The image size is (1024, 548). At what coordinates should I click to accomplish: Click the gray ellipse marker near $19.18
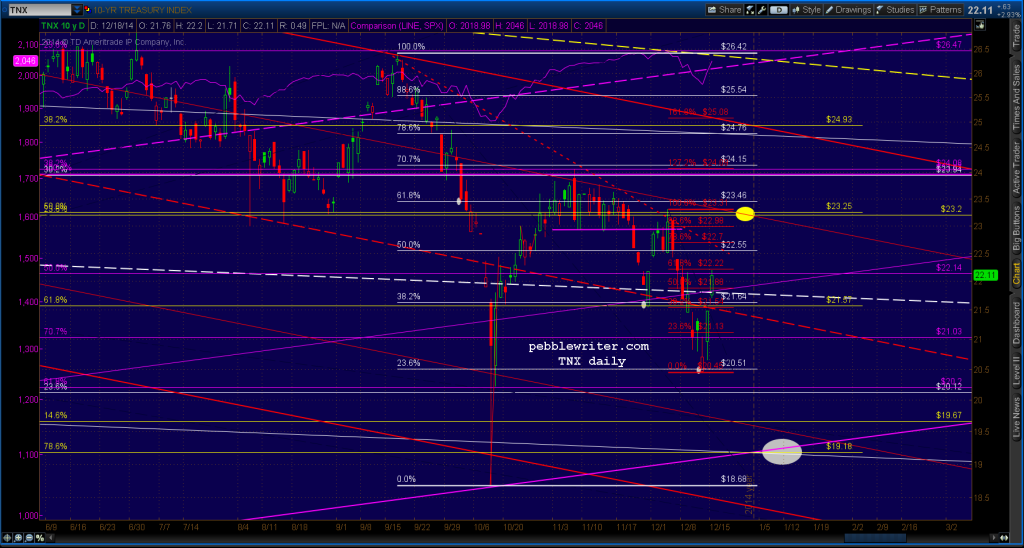(x=782, y=452)
